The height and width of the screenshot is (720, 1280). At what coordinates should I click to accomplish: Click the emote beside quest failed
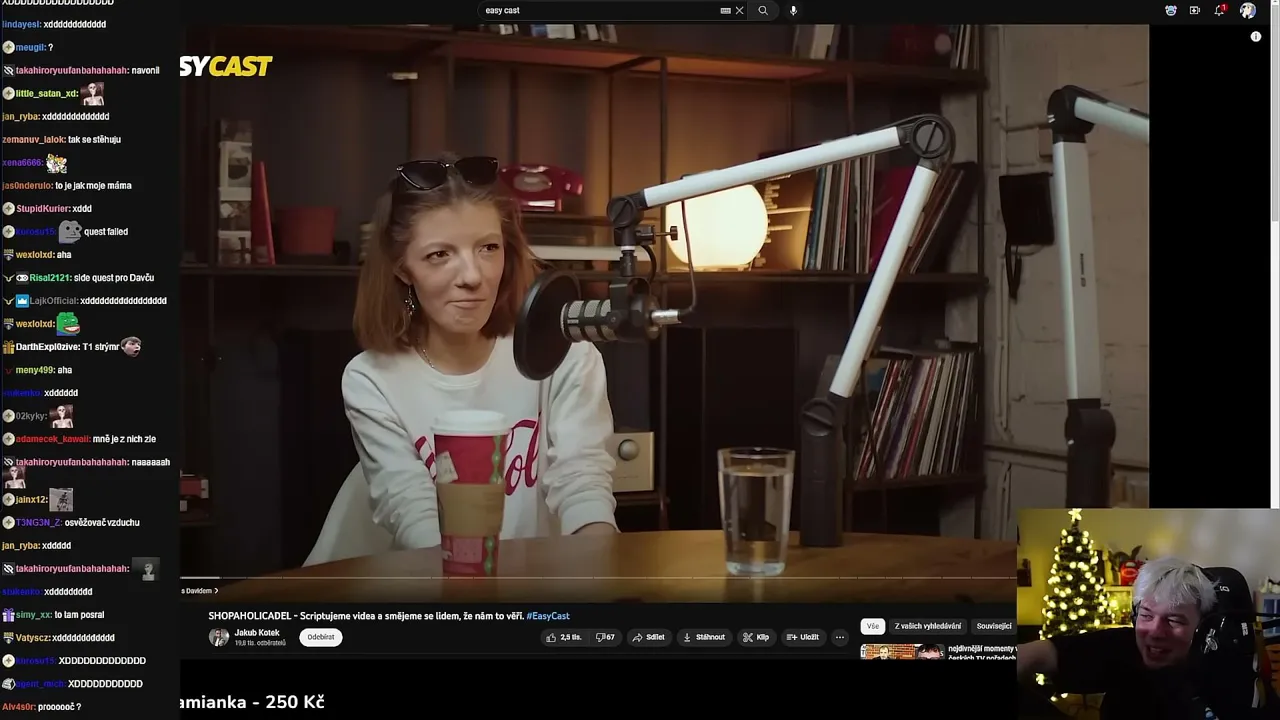click(x=70, y=232)
